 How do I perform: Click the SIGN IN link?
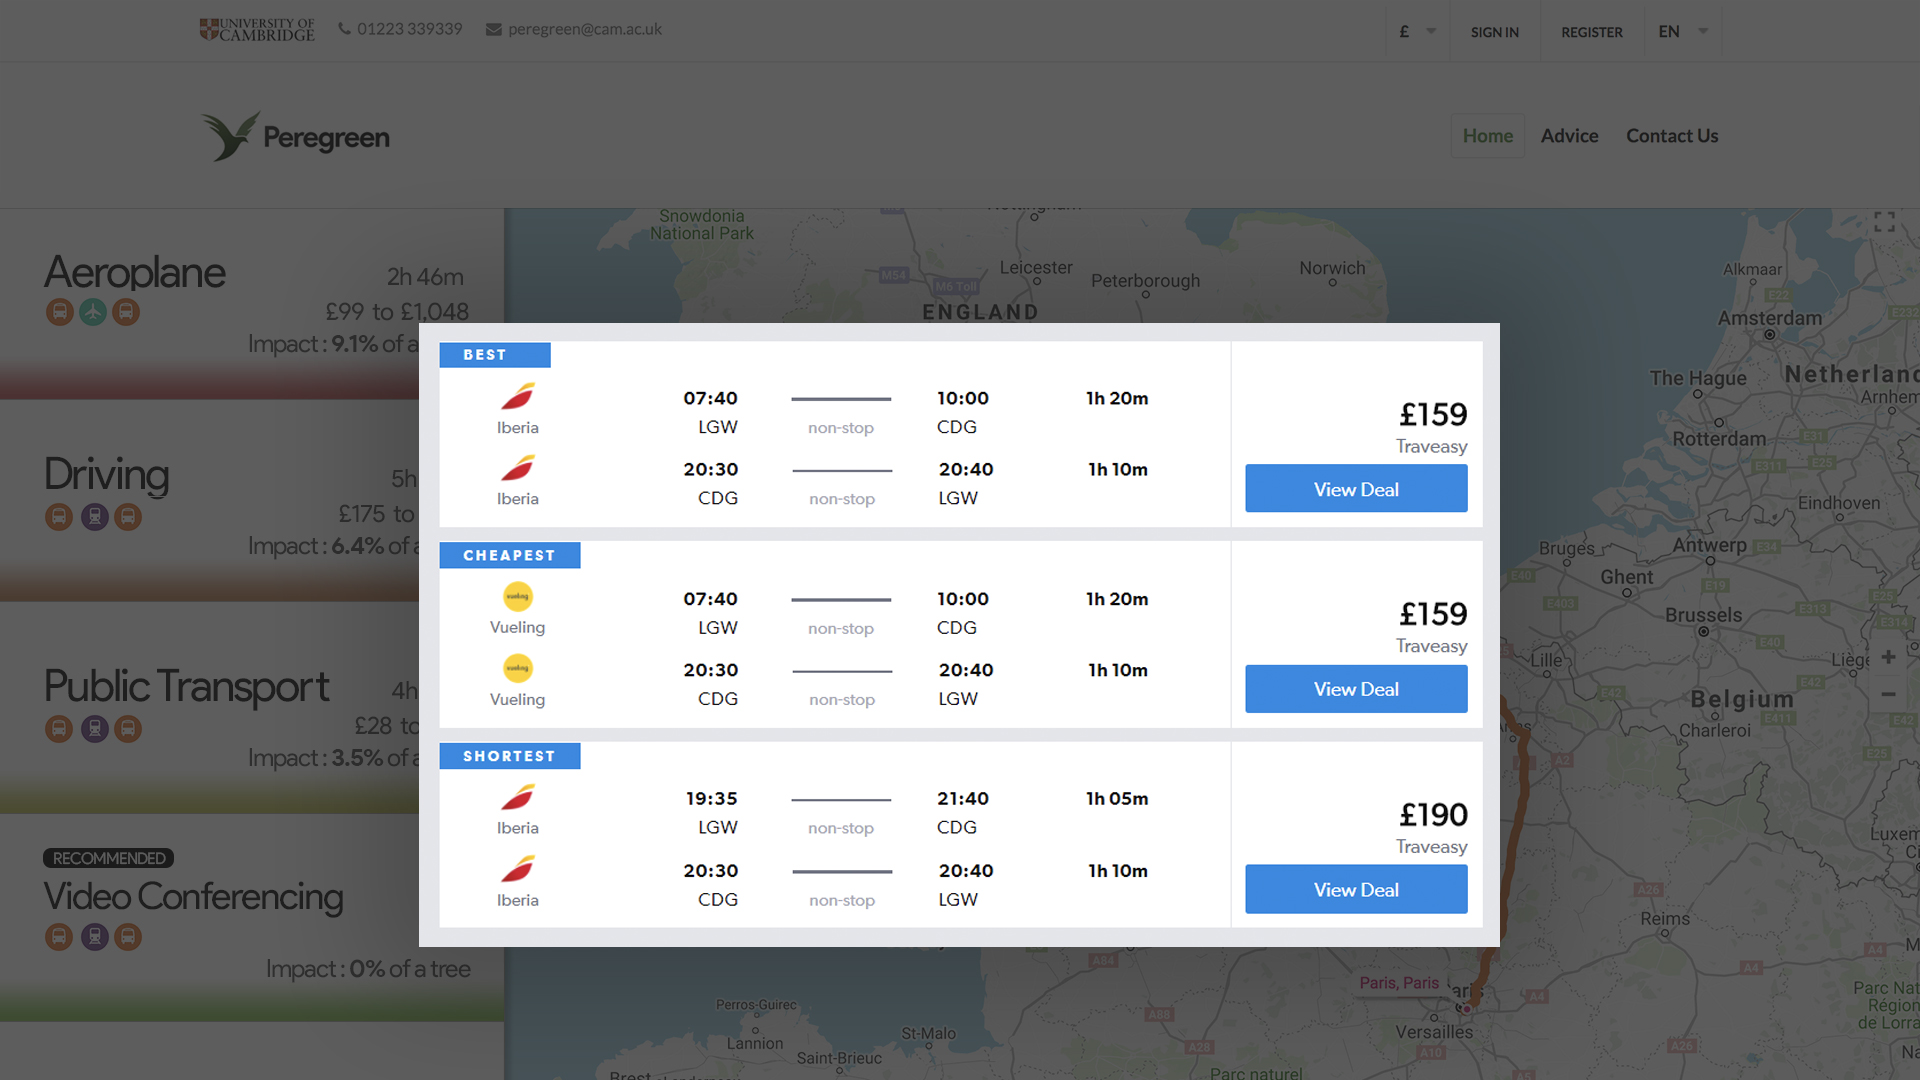[1494, 32]
